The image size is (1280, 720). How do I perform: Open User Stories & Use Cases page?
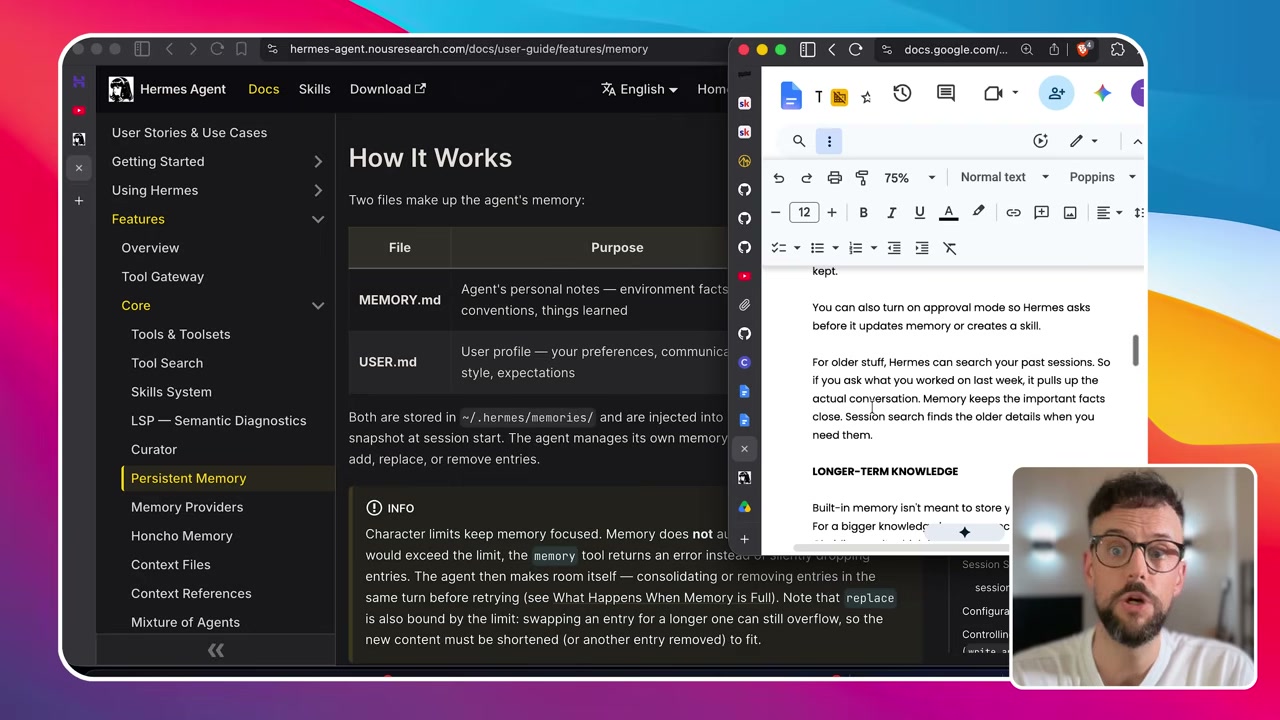point(189,133)
